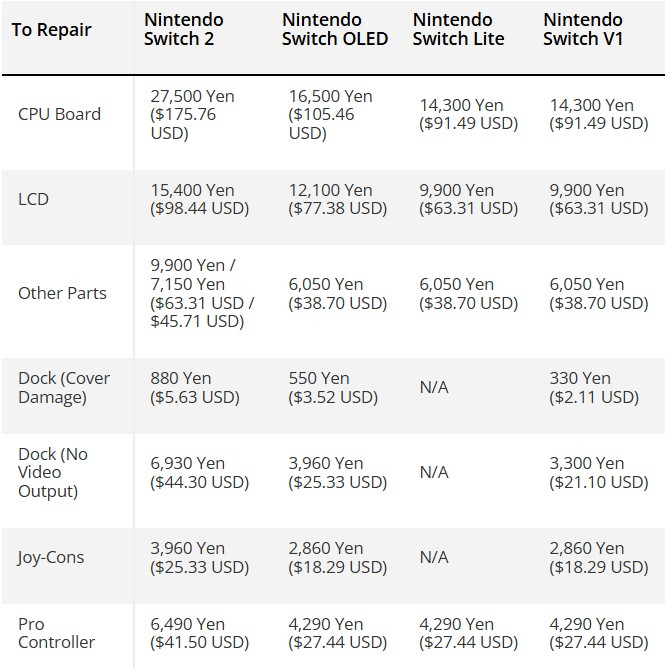Select the CPU Board row label
The width and height of the screenshot is (671, 669).
click(x=59, y=114)
